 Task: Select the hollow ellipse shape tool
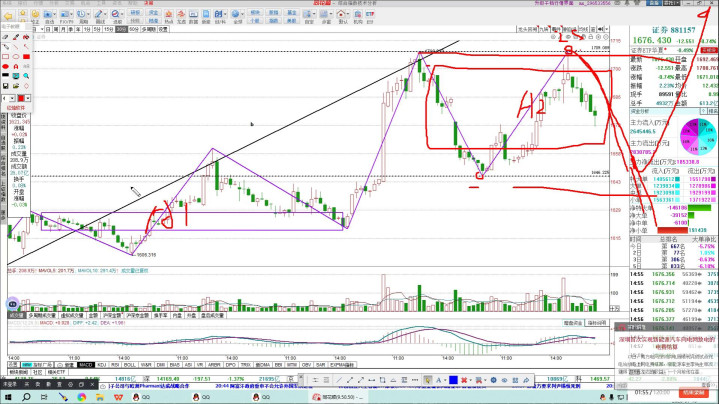(16, 56)
